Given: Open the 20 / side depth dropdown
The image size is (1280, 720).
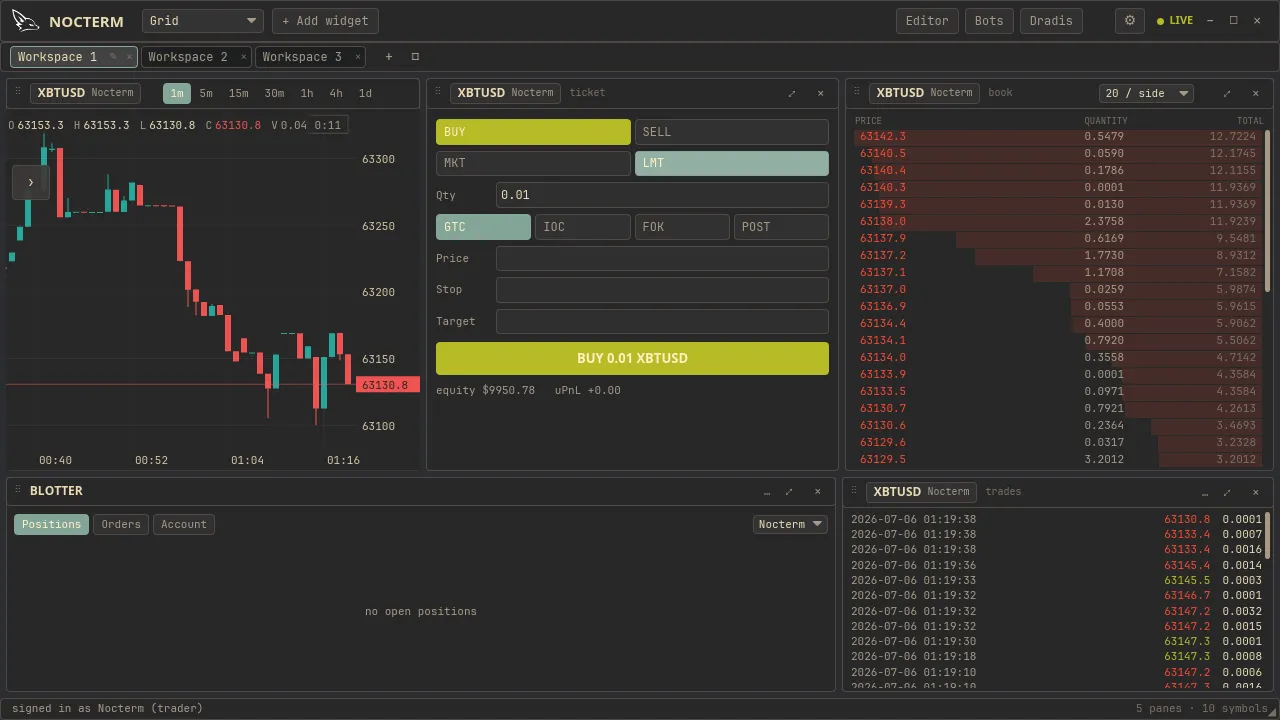Looking at the screenshot, I should (1146, 93).
